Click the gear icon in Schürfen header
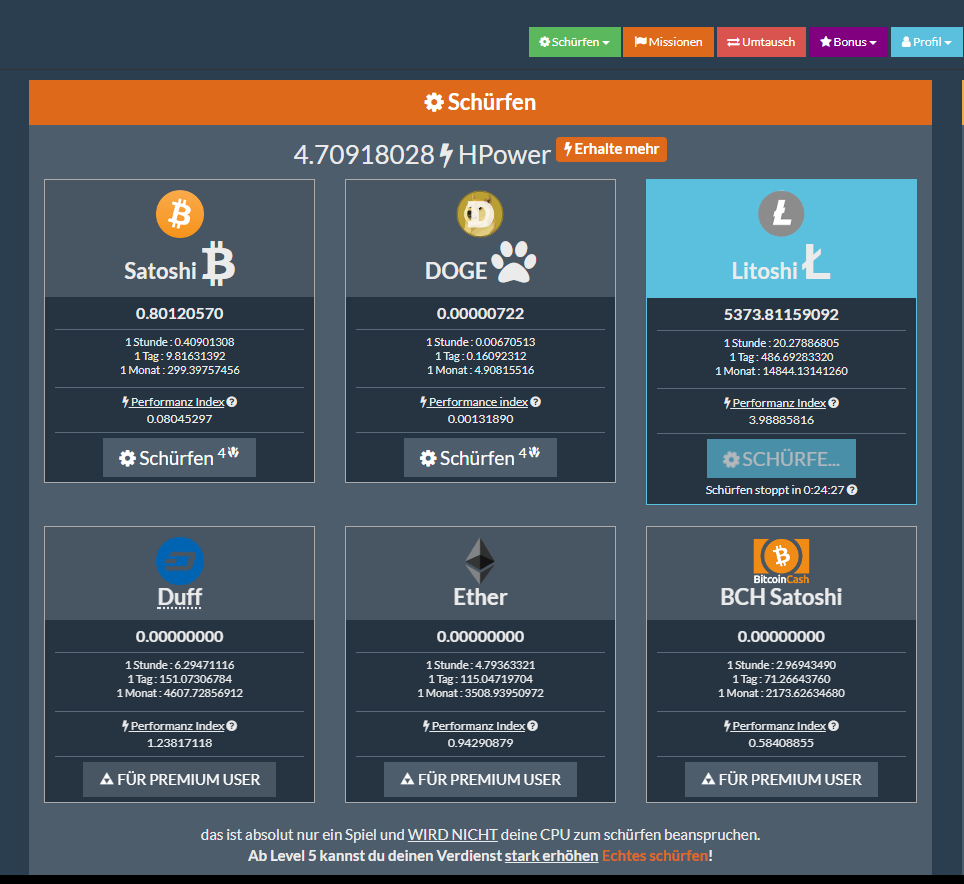Viewport: 964px width, 884px height. (x=434, y=103)
